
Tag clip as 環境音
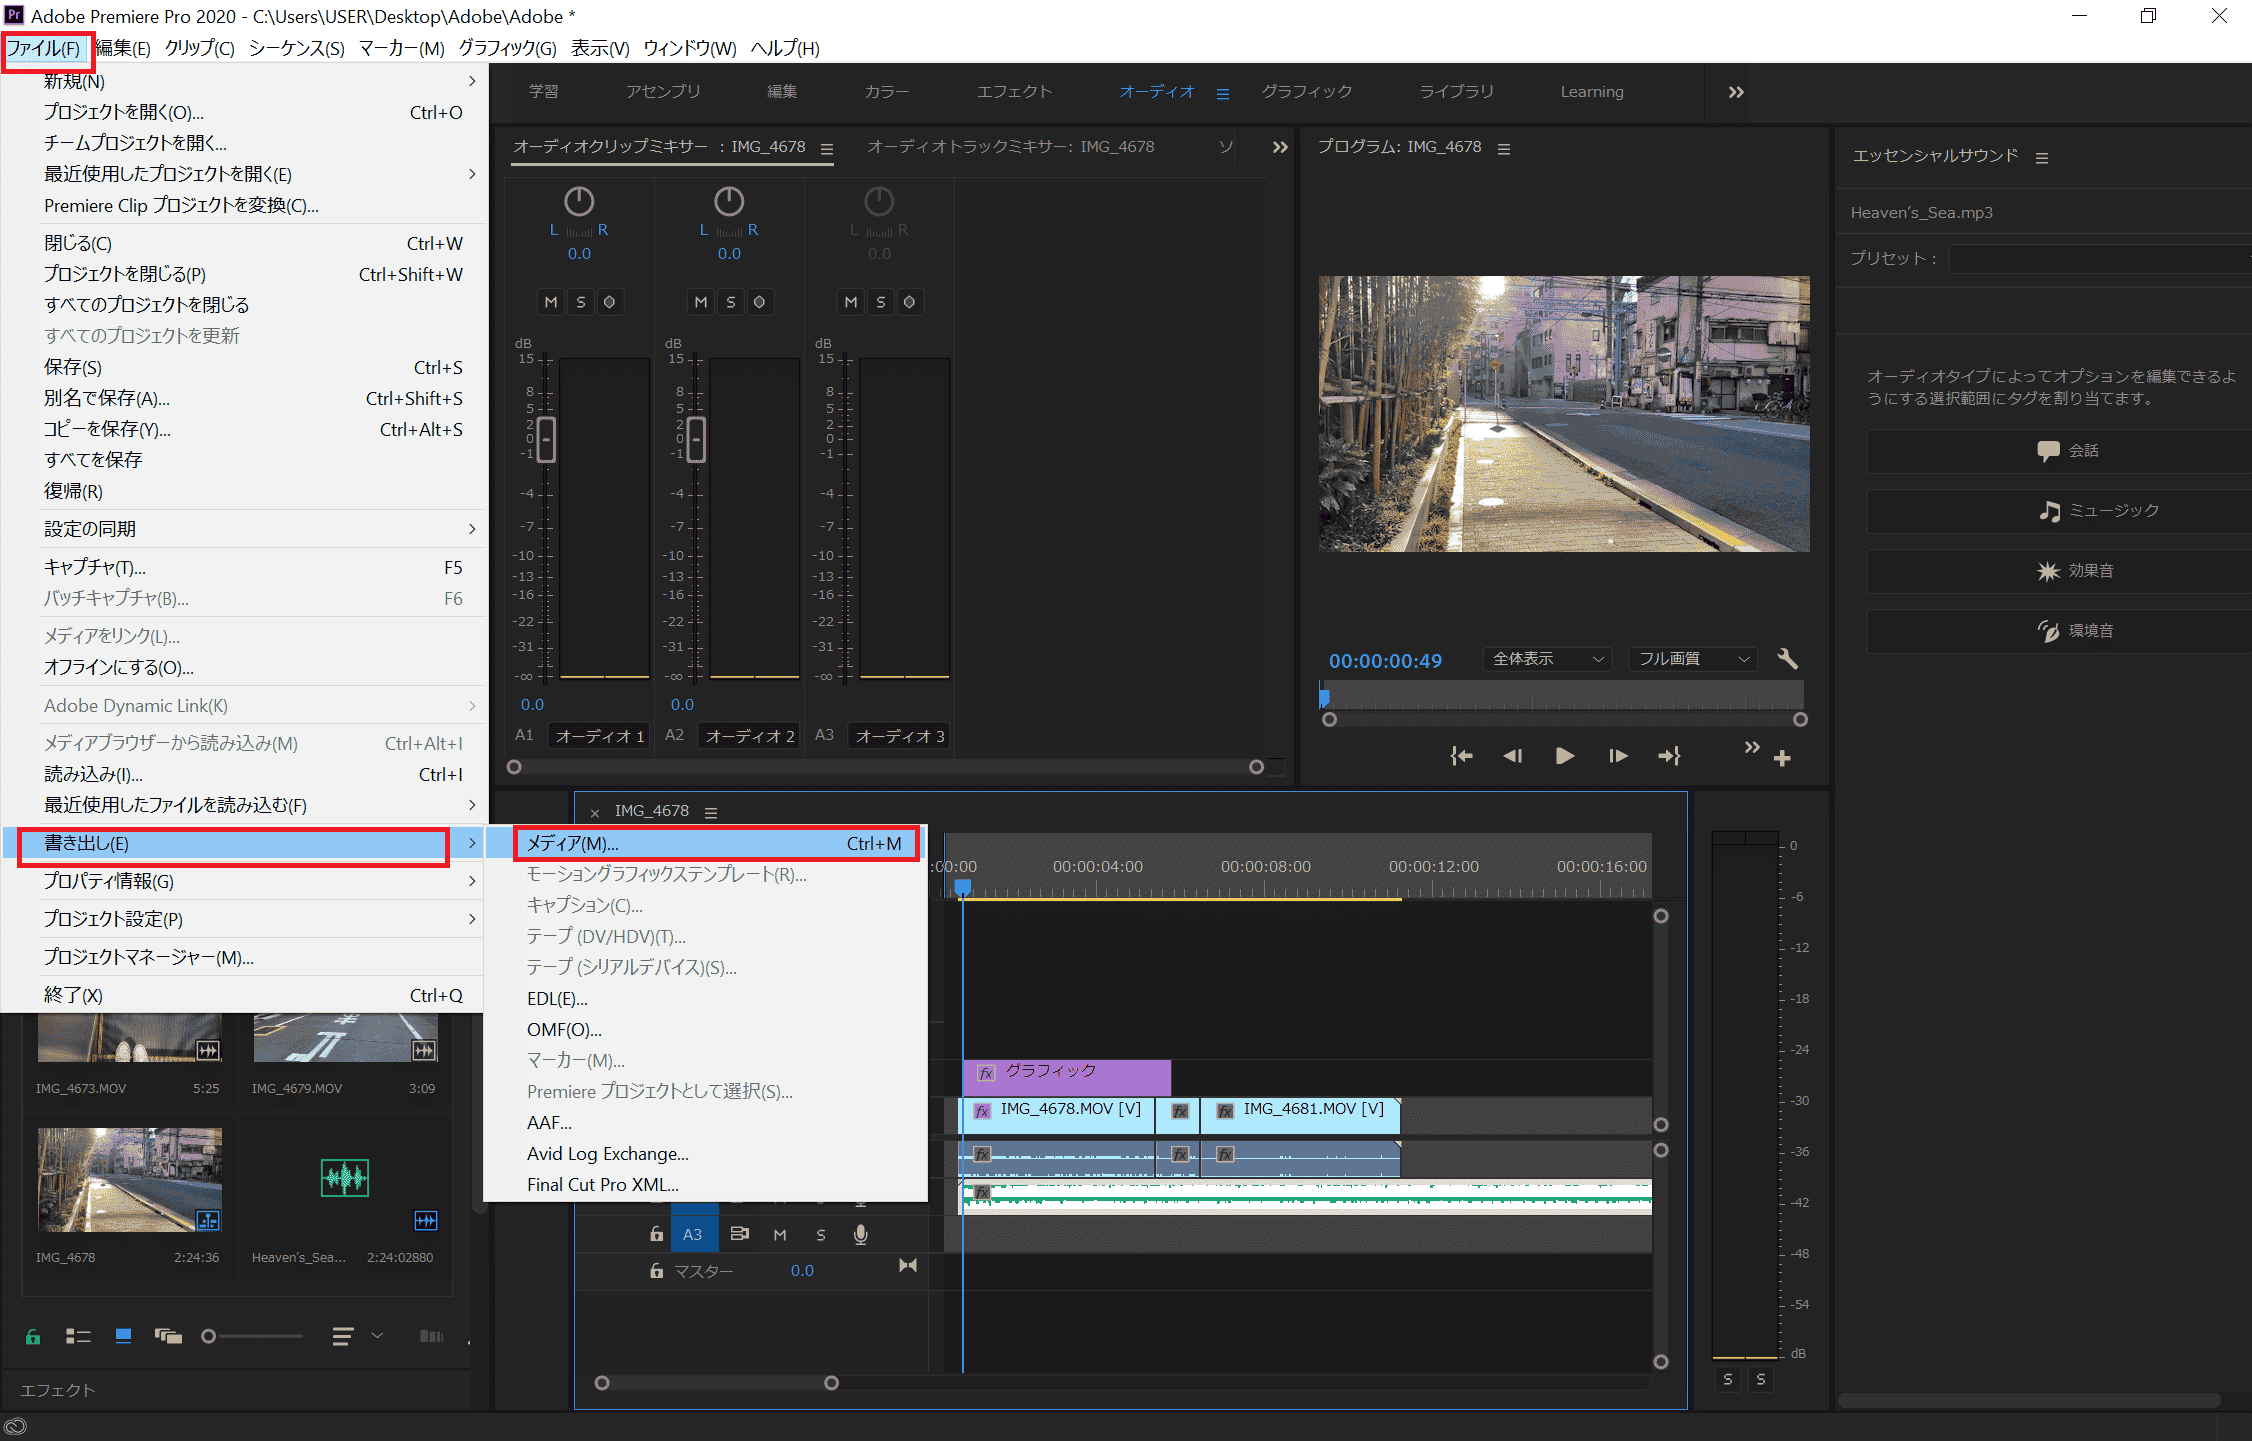tap(2060, 631)
